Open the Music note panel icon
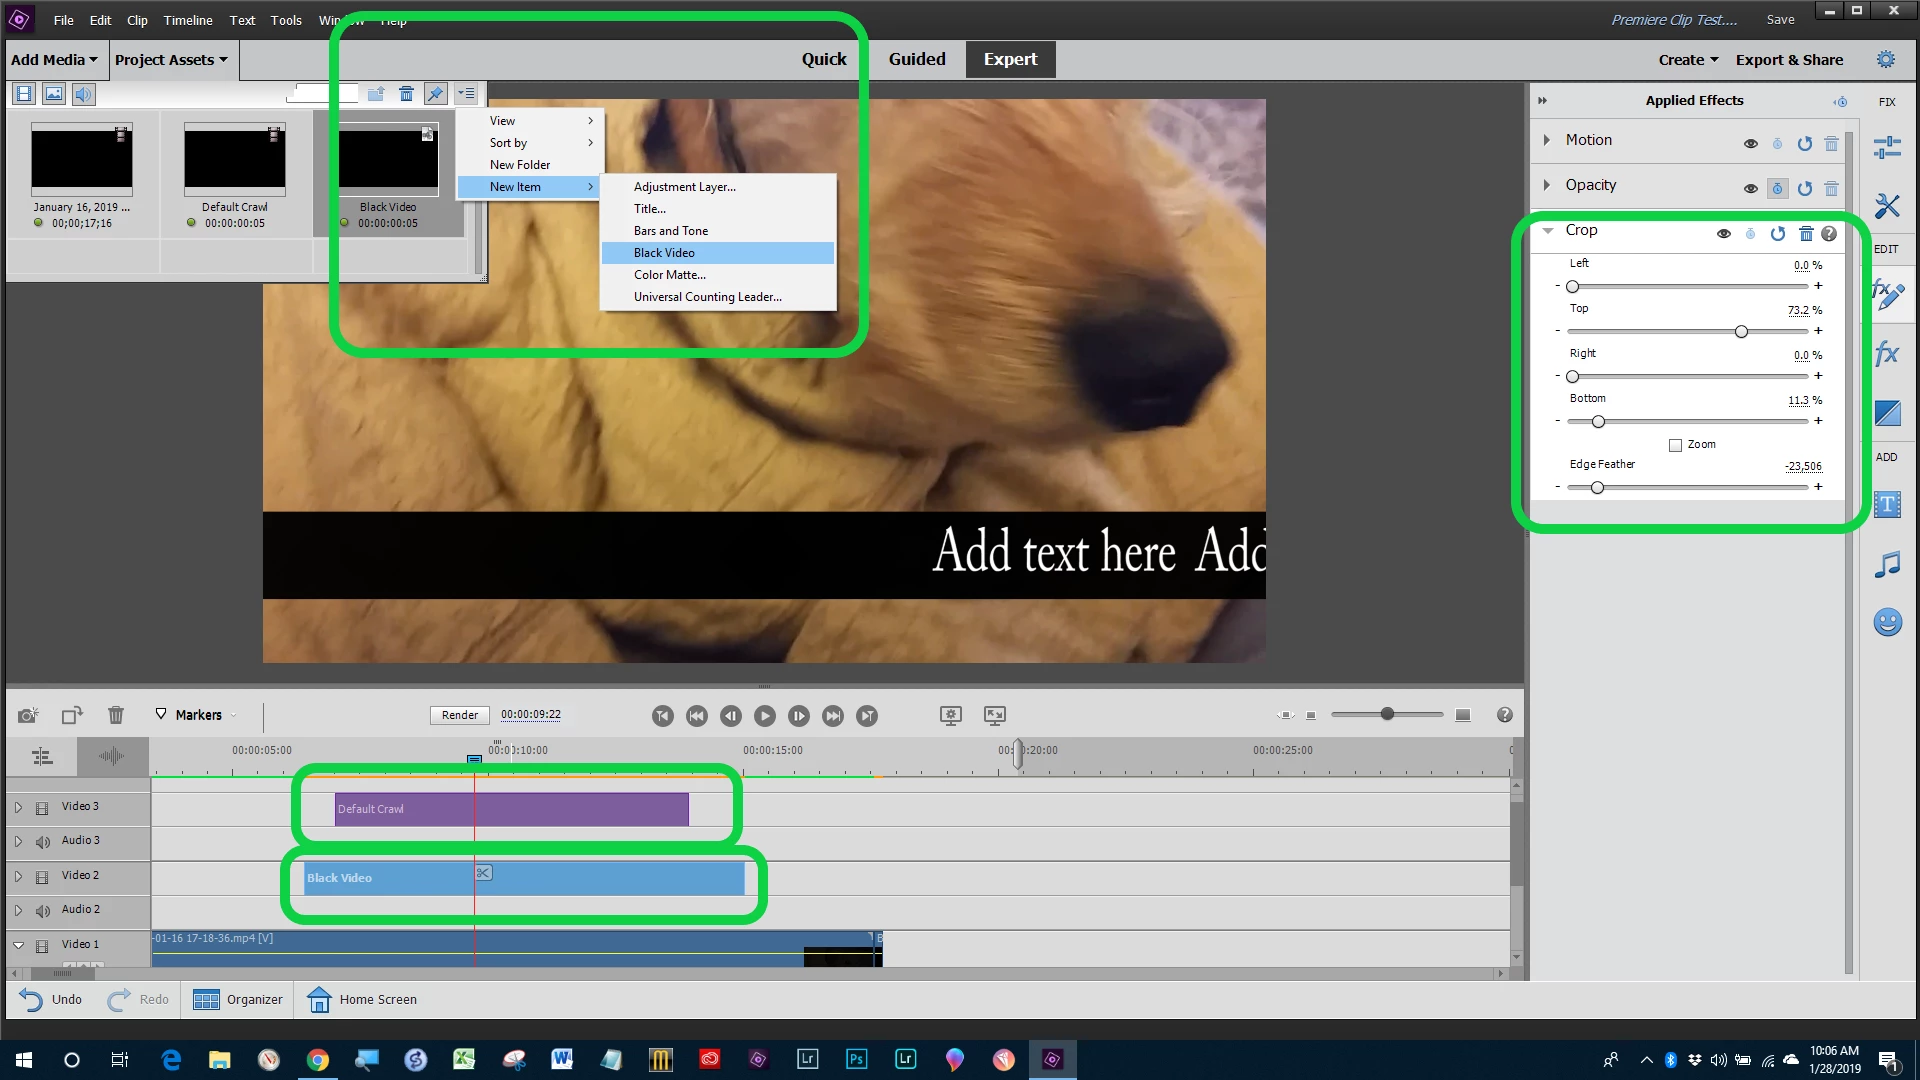1920x1080 pixels. coord(1887,565)
